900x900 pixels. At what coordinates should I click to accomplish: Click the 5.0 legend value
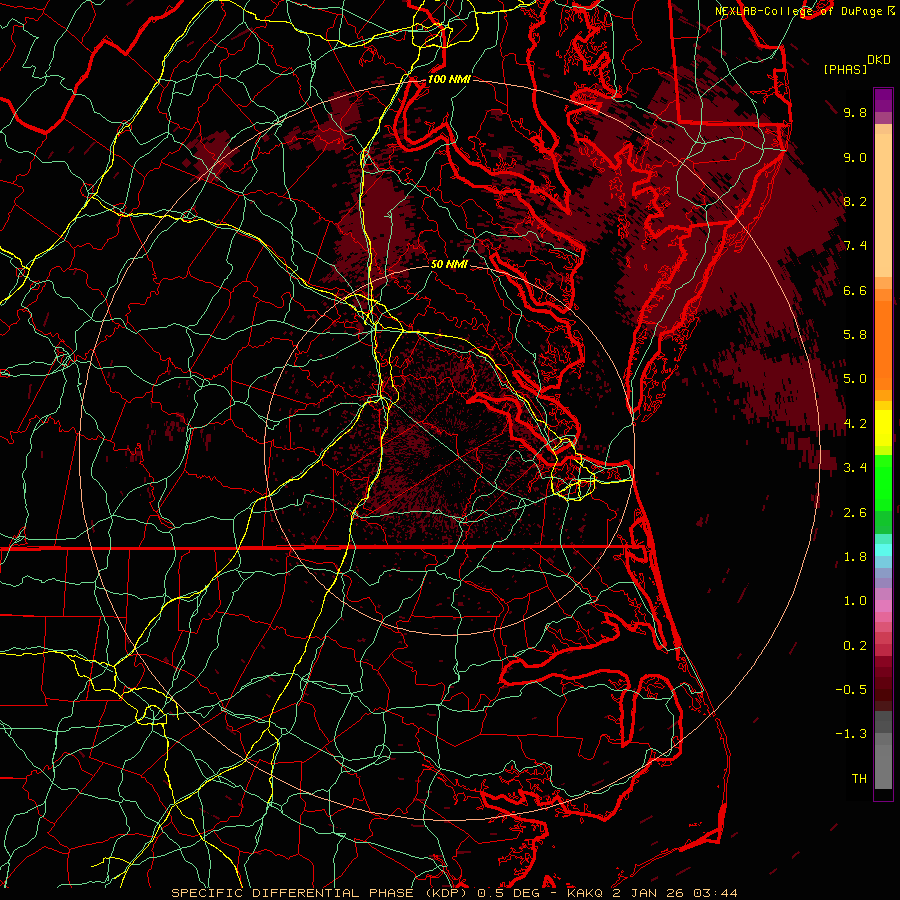[855, 379]
